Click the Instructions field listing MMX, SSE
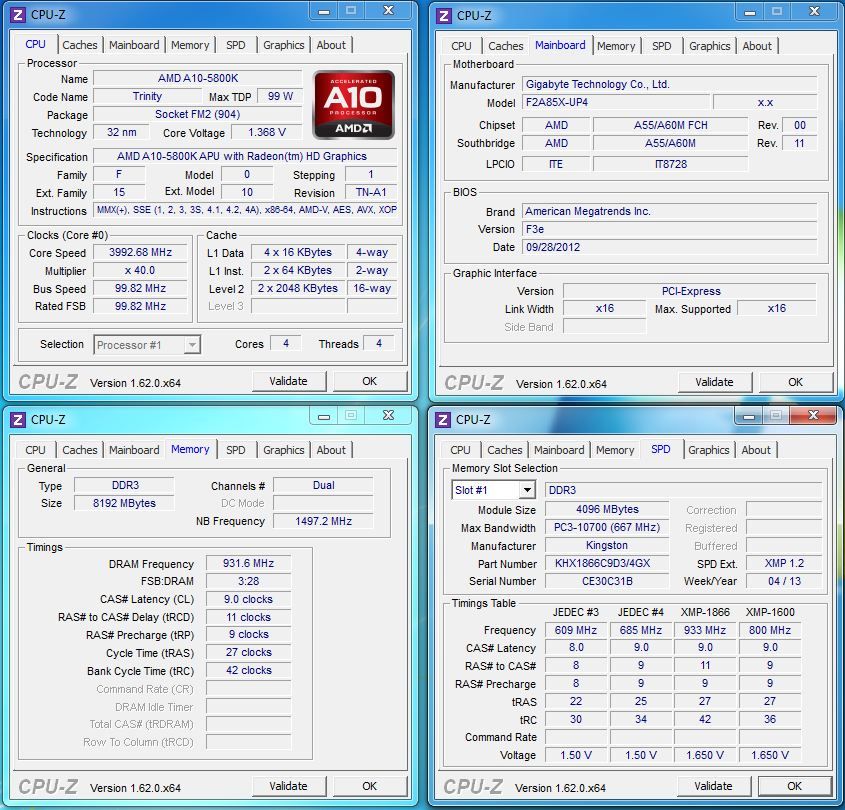The image size is (845, 810). 246,210
